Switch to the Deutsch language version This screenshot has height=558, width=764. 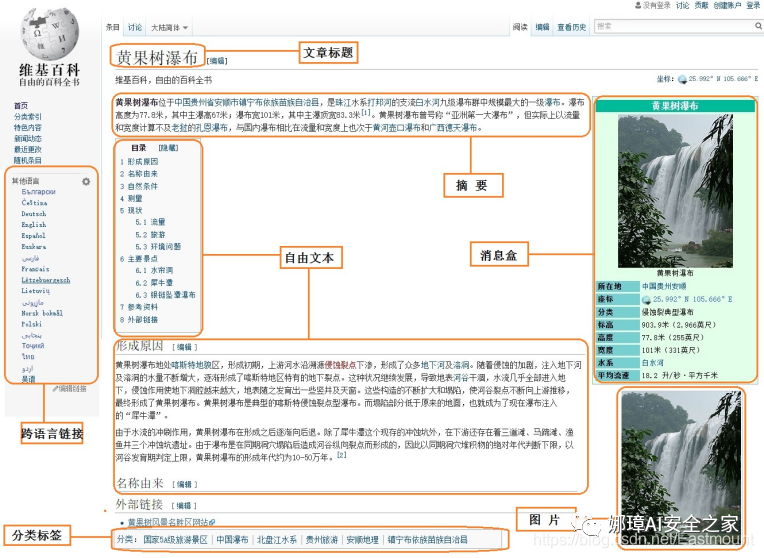pyautogui.click(x=34, y=214)
